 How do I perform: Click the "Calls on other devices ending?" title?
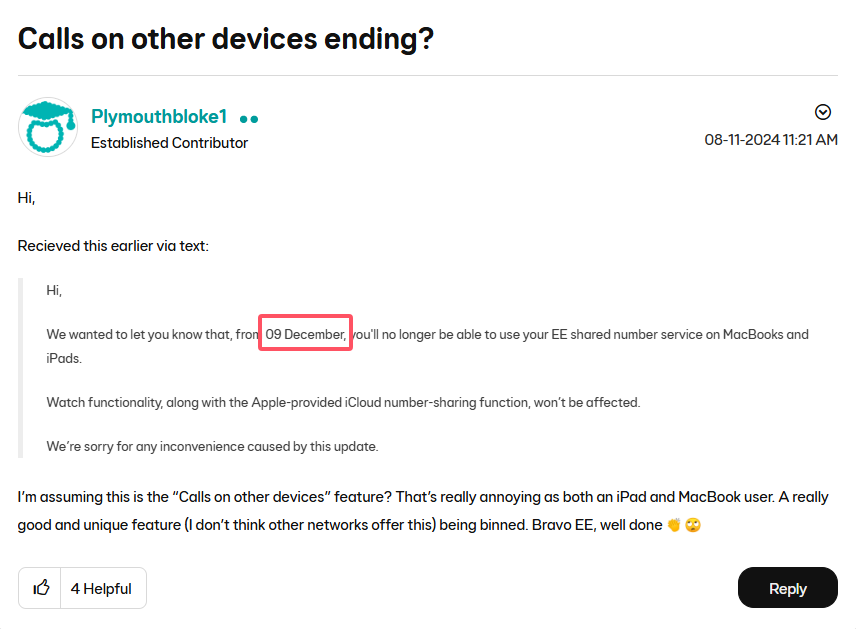[226, 39]
